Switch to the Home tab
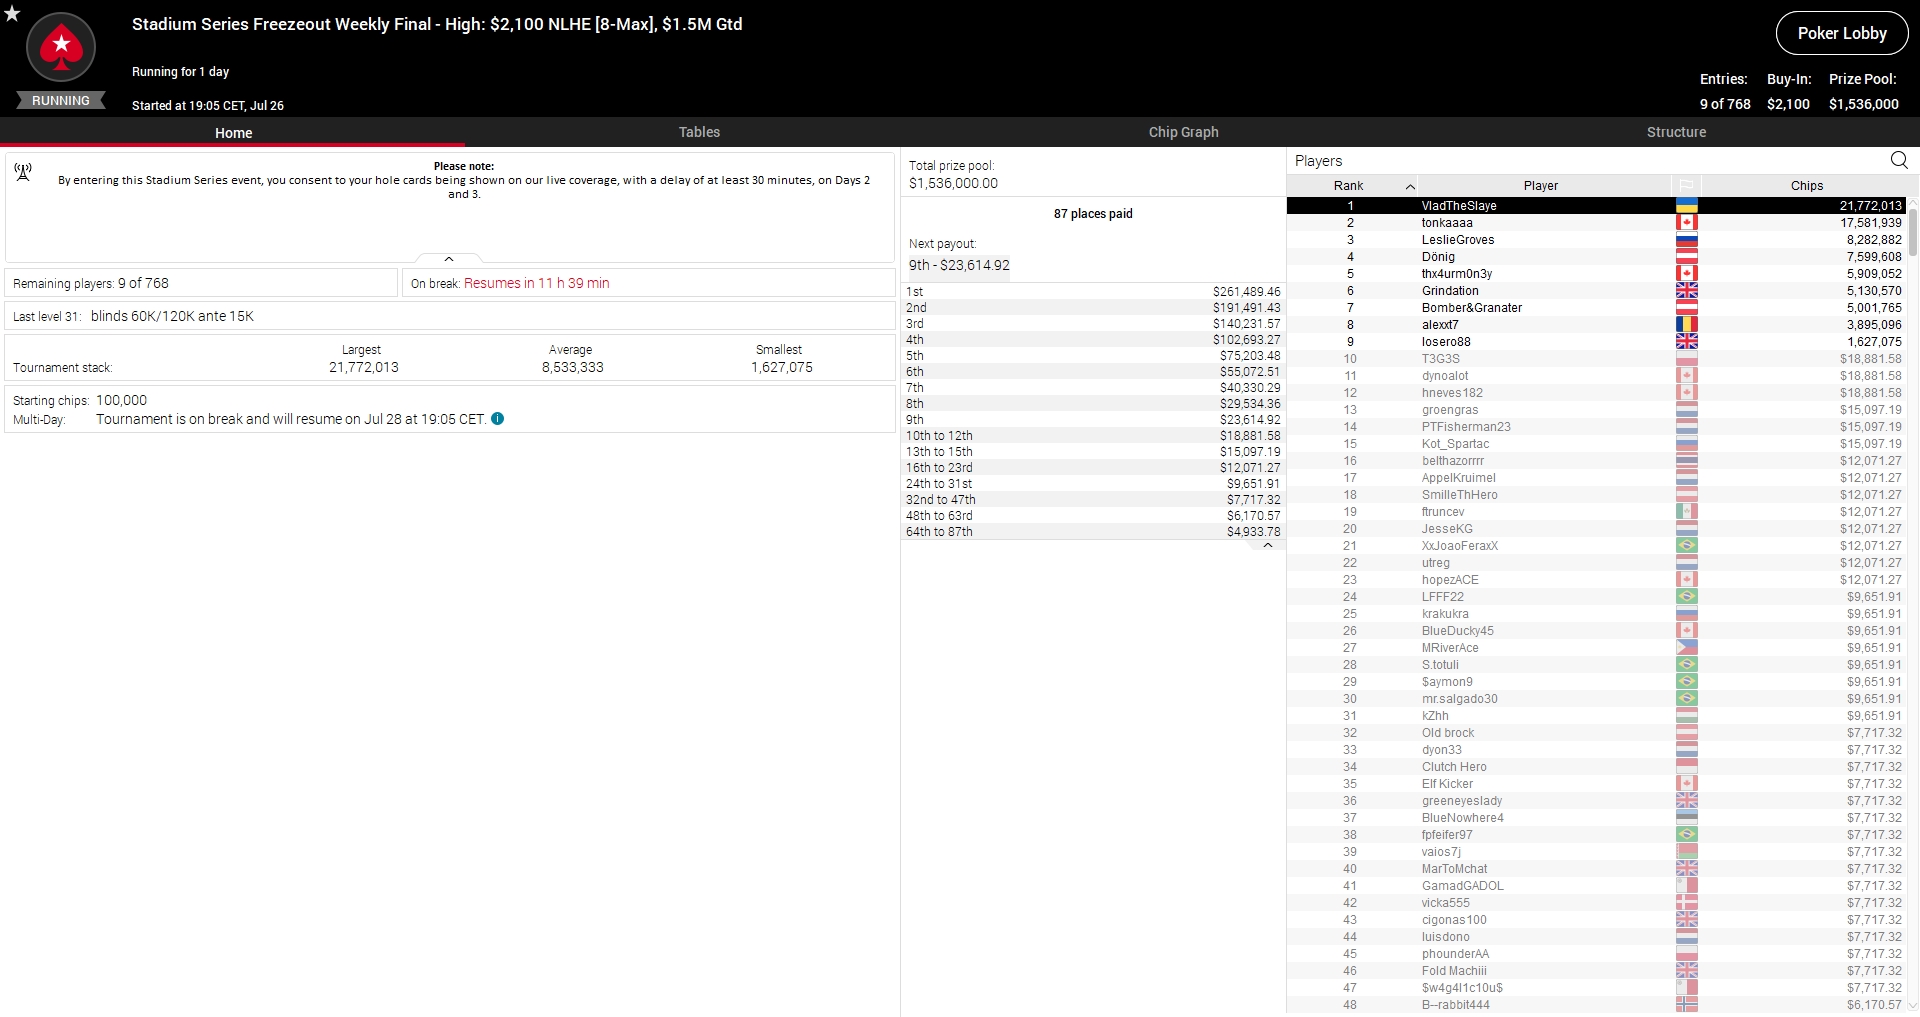1920x1017 pixels. point(233,132)
